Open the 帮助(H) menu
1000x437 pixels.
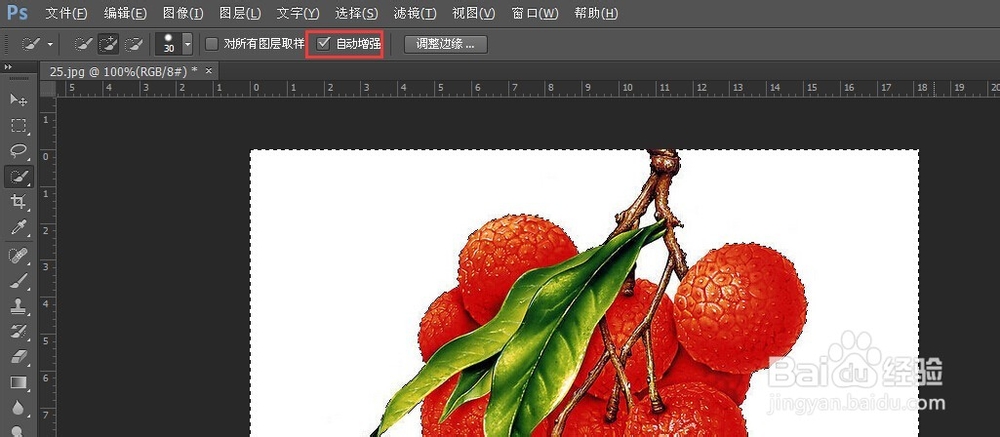(x=596, y=13)
